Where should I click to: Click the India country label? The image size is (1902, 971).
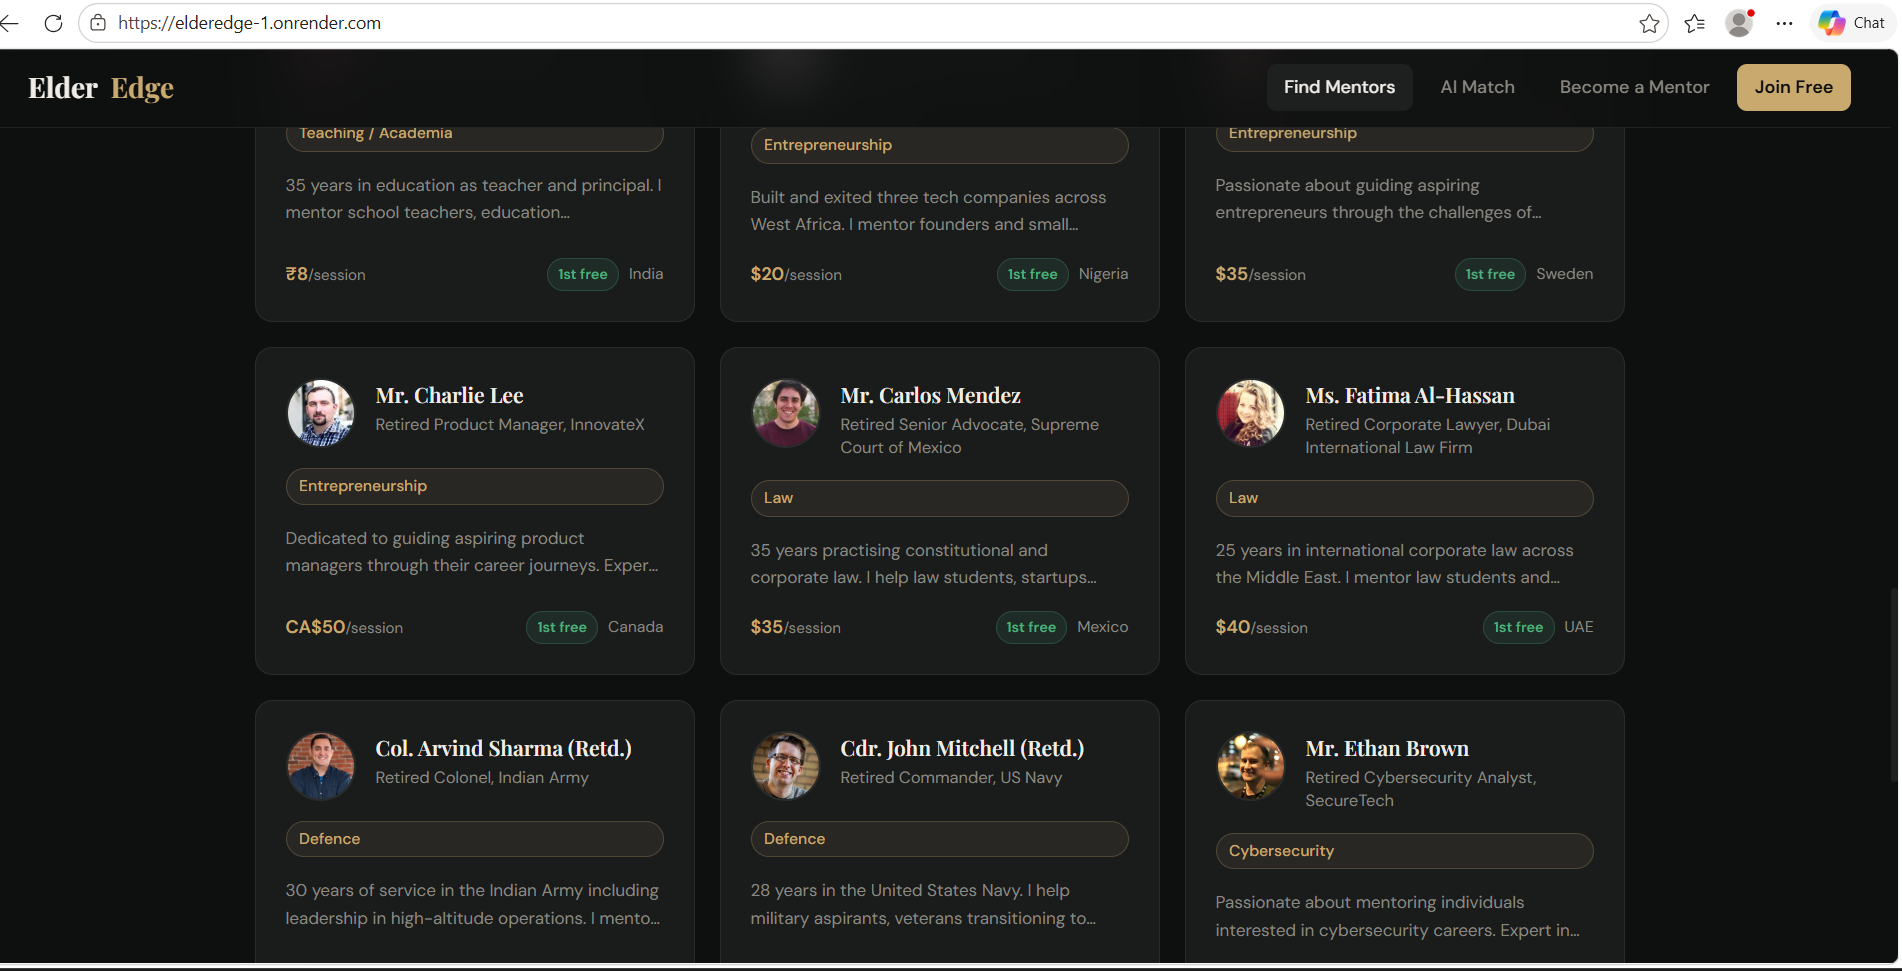coord(646,274)
